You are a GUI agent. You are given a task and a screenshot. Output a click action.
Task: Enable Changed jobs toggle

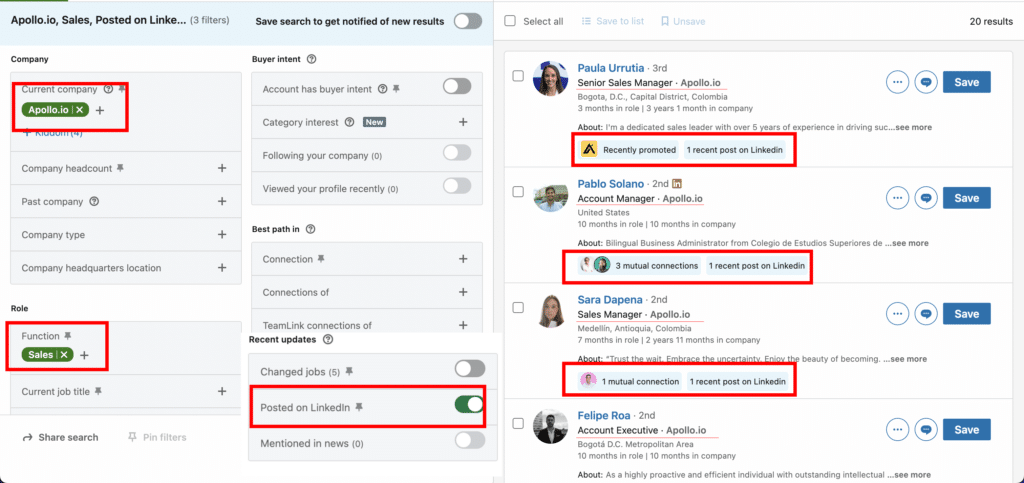point(470,369)
